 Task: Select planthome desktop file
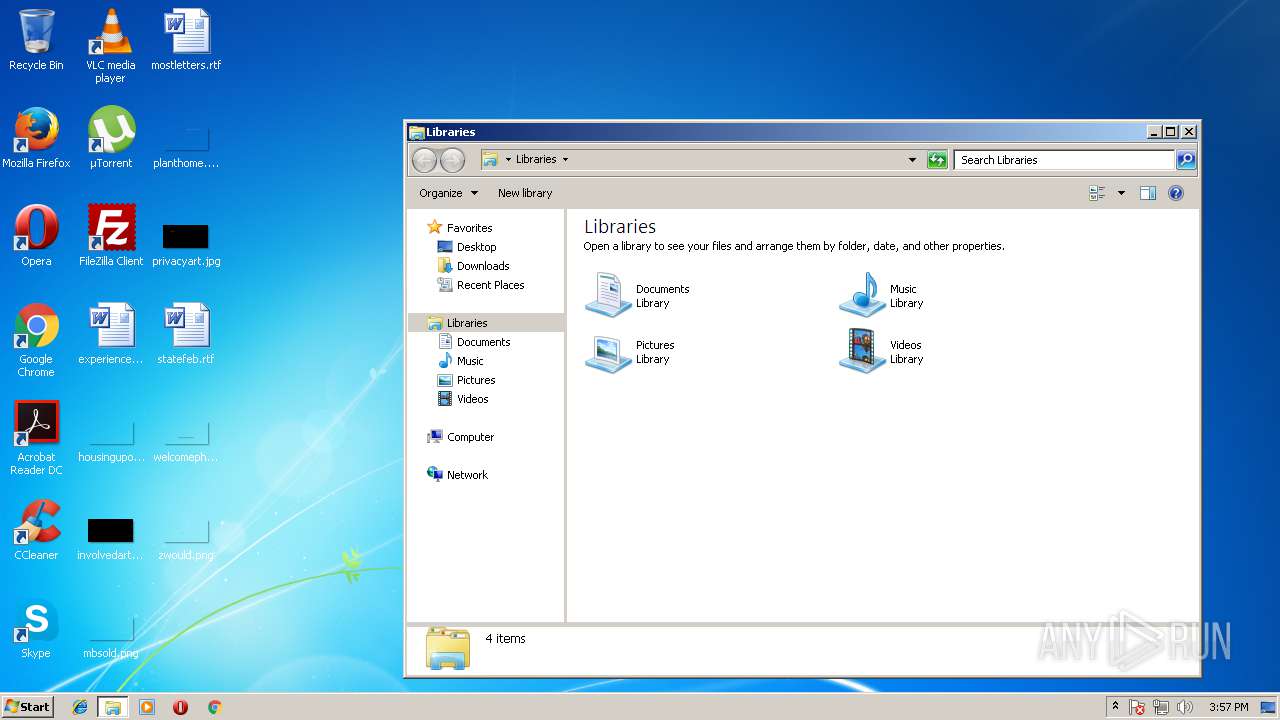click(186, 147)
